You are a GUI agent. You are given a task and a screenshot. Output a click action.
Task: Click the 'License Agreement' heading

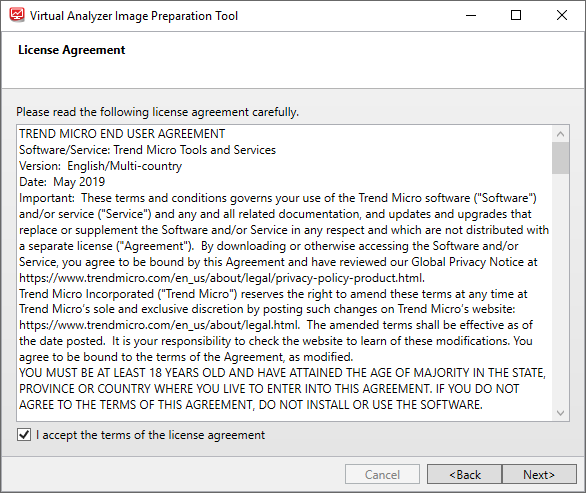click(72, 50)
